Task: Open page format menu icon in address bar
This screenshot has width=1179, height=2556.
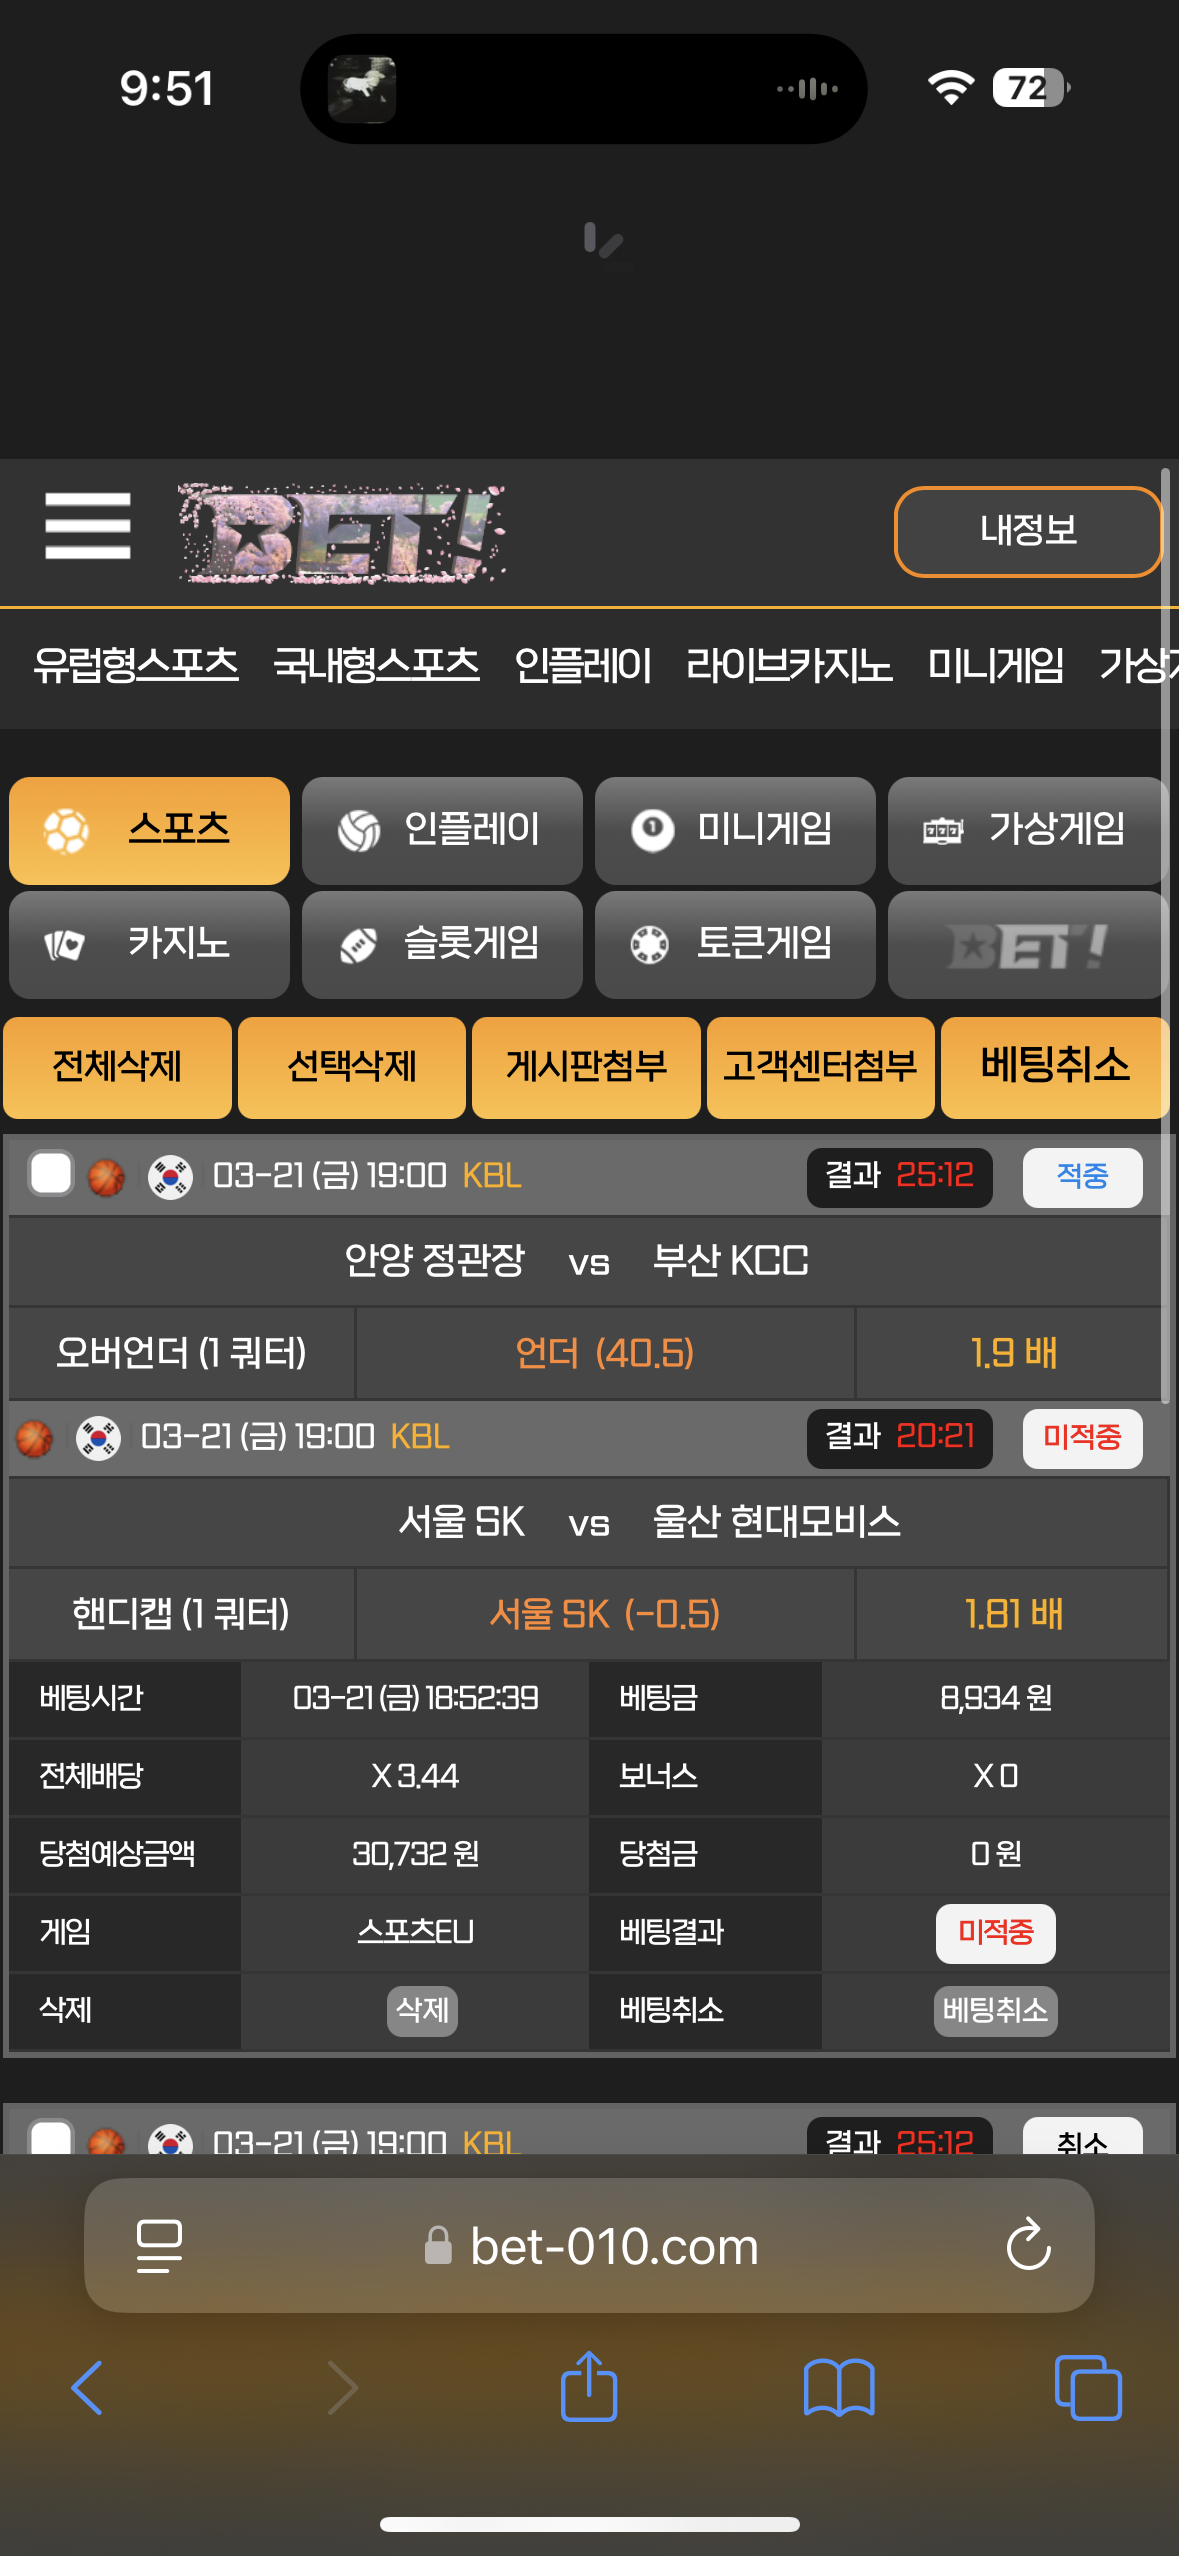Action: tap(159, 2246)
